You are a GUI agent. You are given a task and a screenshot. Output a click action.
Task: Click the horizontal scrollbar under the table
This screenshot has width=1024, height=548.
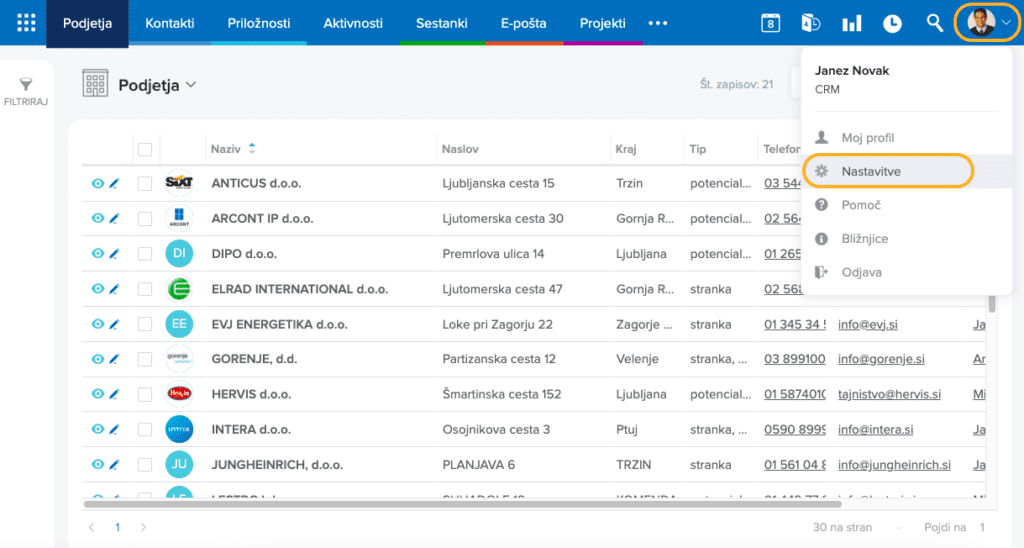tap(450, 505)
